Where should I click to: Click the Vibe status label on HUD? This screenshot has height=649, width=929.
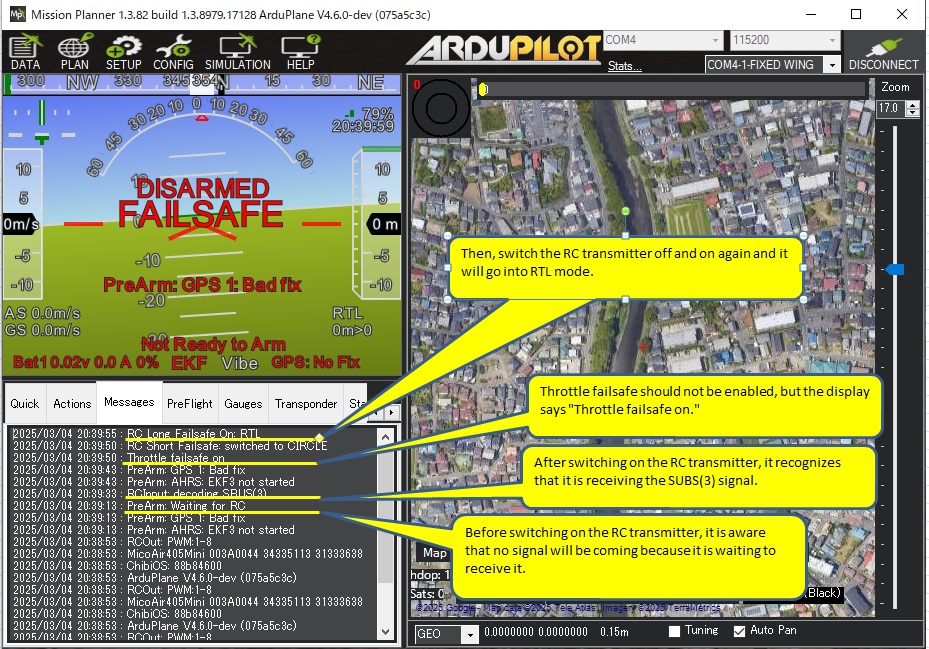pyautogui.click(x=240, y=363)
